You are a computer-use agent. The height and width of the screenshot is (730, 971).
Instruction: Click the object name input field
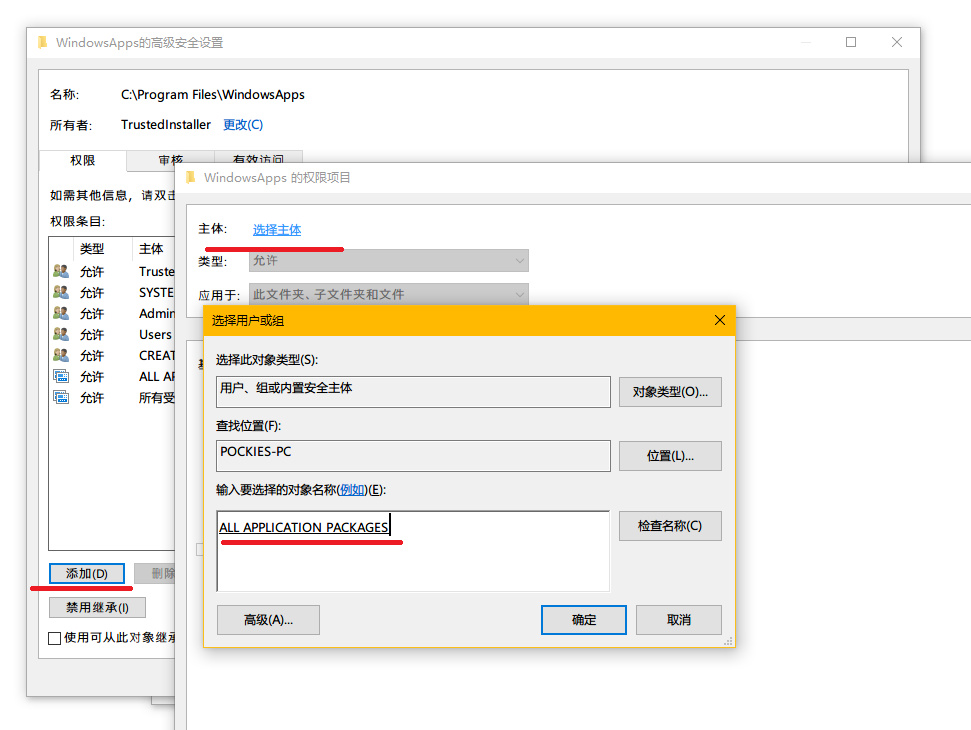click(412, 551)
